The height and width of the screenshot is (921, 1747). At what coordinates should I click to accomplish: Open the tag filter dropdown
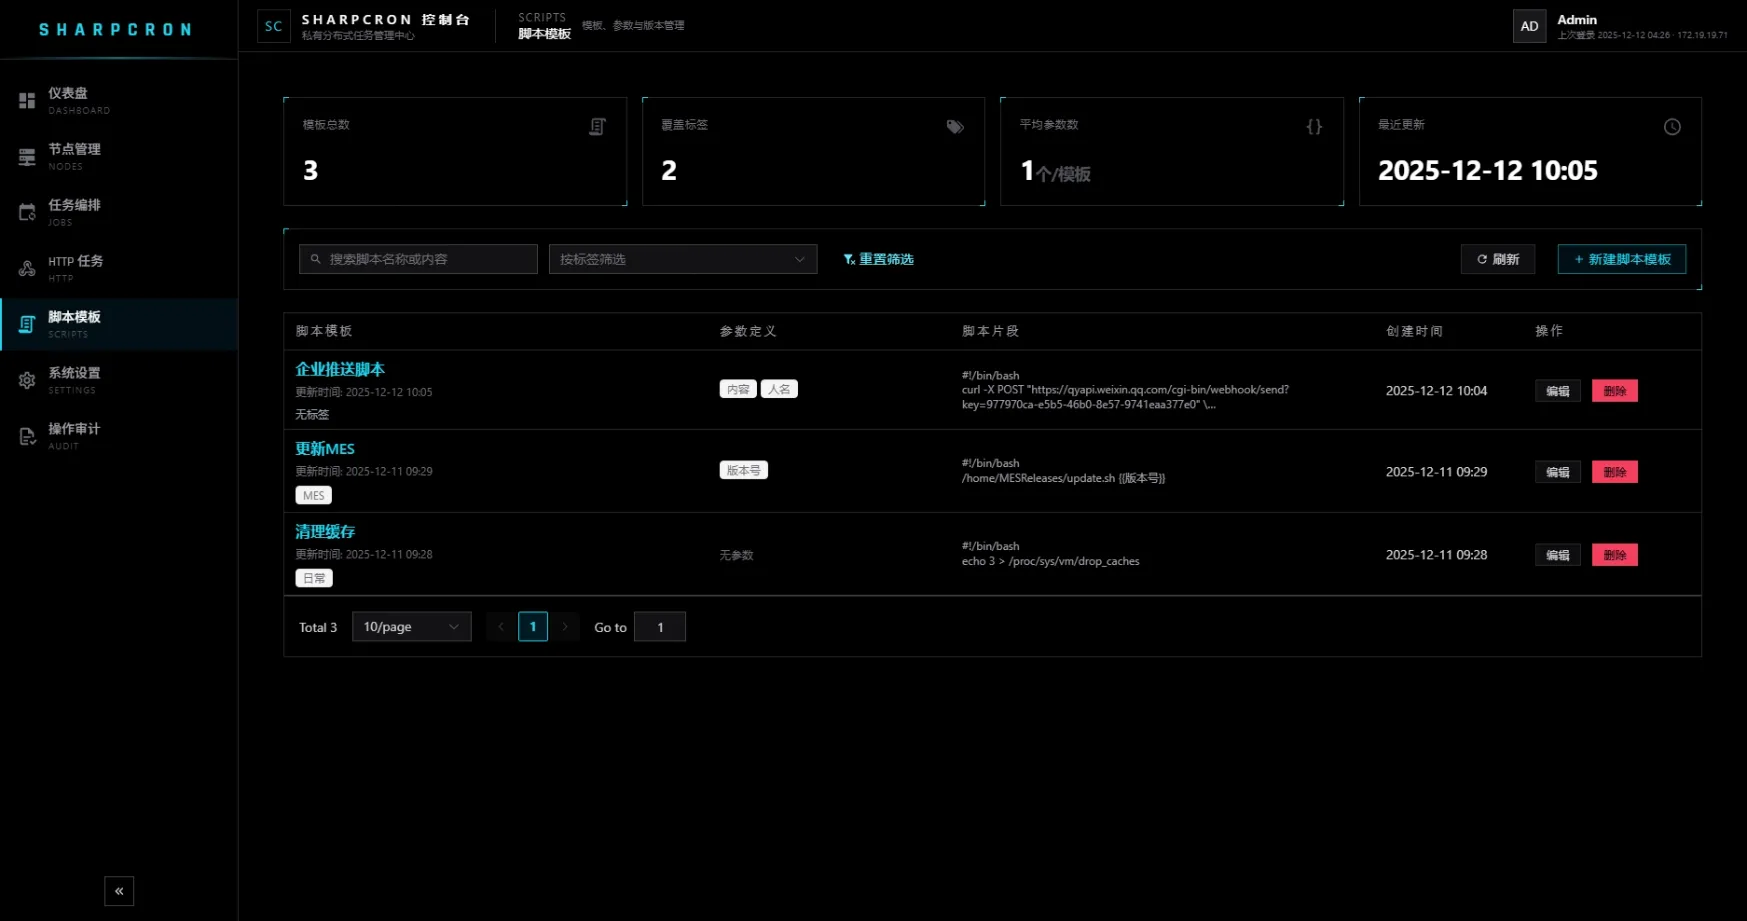pos(682,259)
